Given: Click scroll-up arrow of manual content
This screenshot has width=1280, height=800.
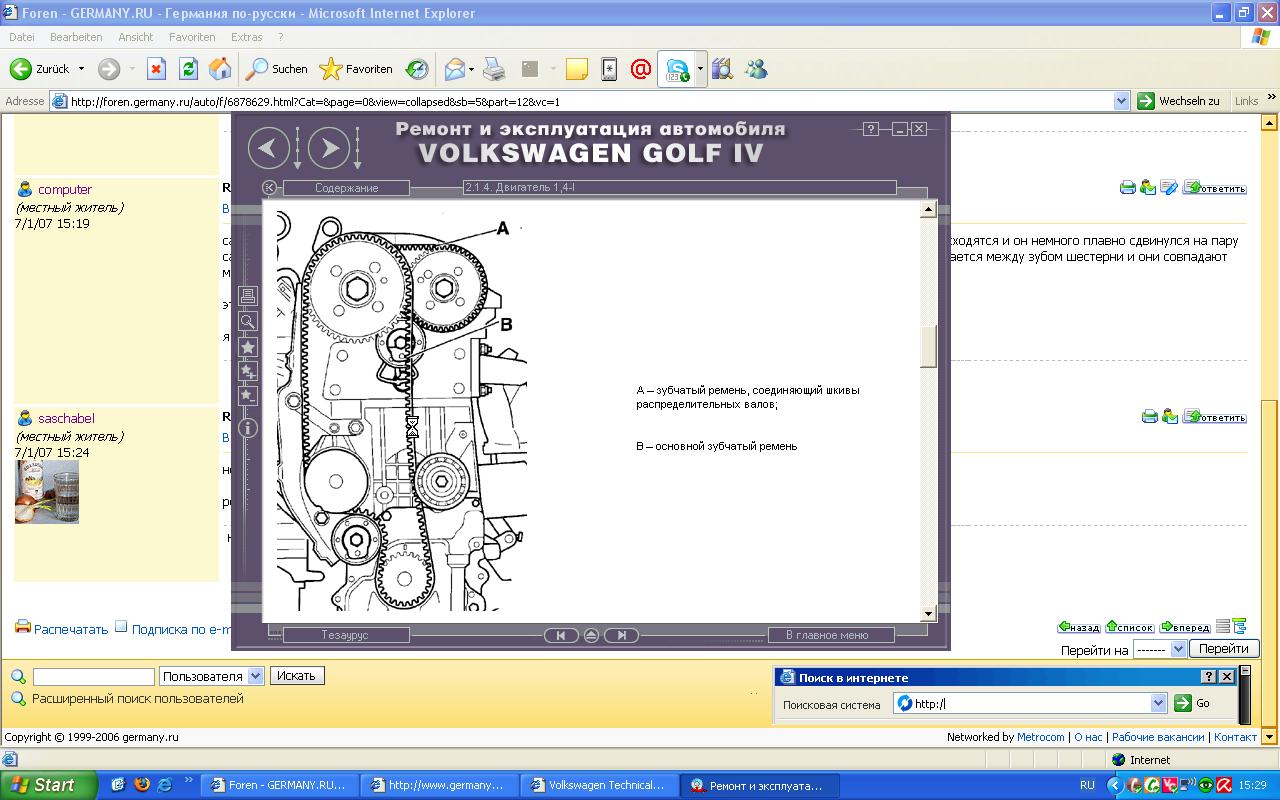Looking at the screenshot, I should (x=928, y=210).
